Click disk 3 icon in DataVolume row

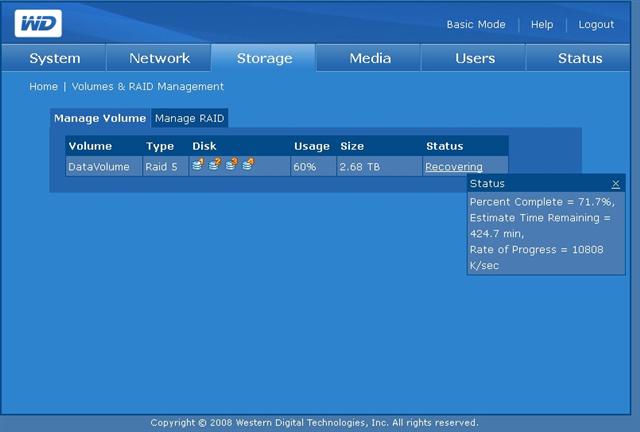click(x=231, y=164)
